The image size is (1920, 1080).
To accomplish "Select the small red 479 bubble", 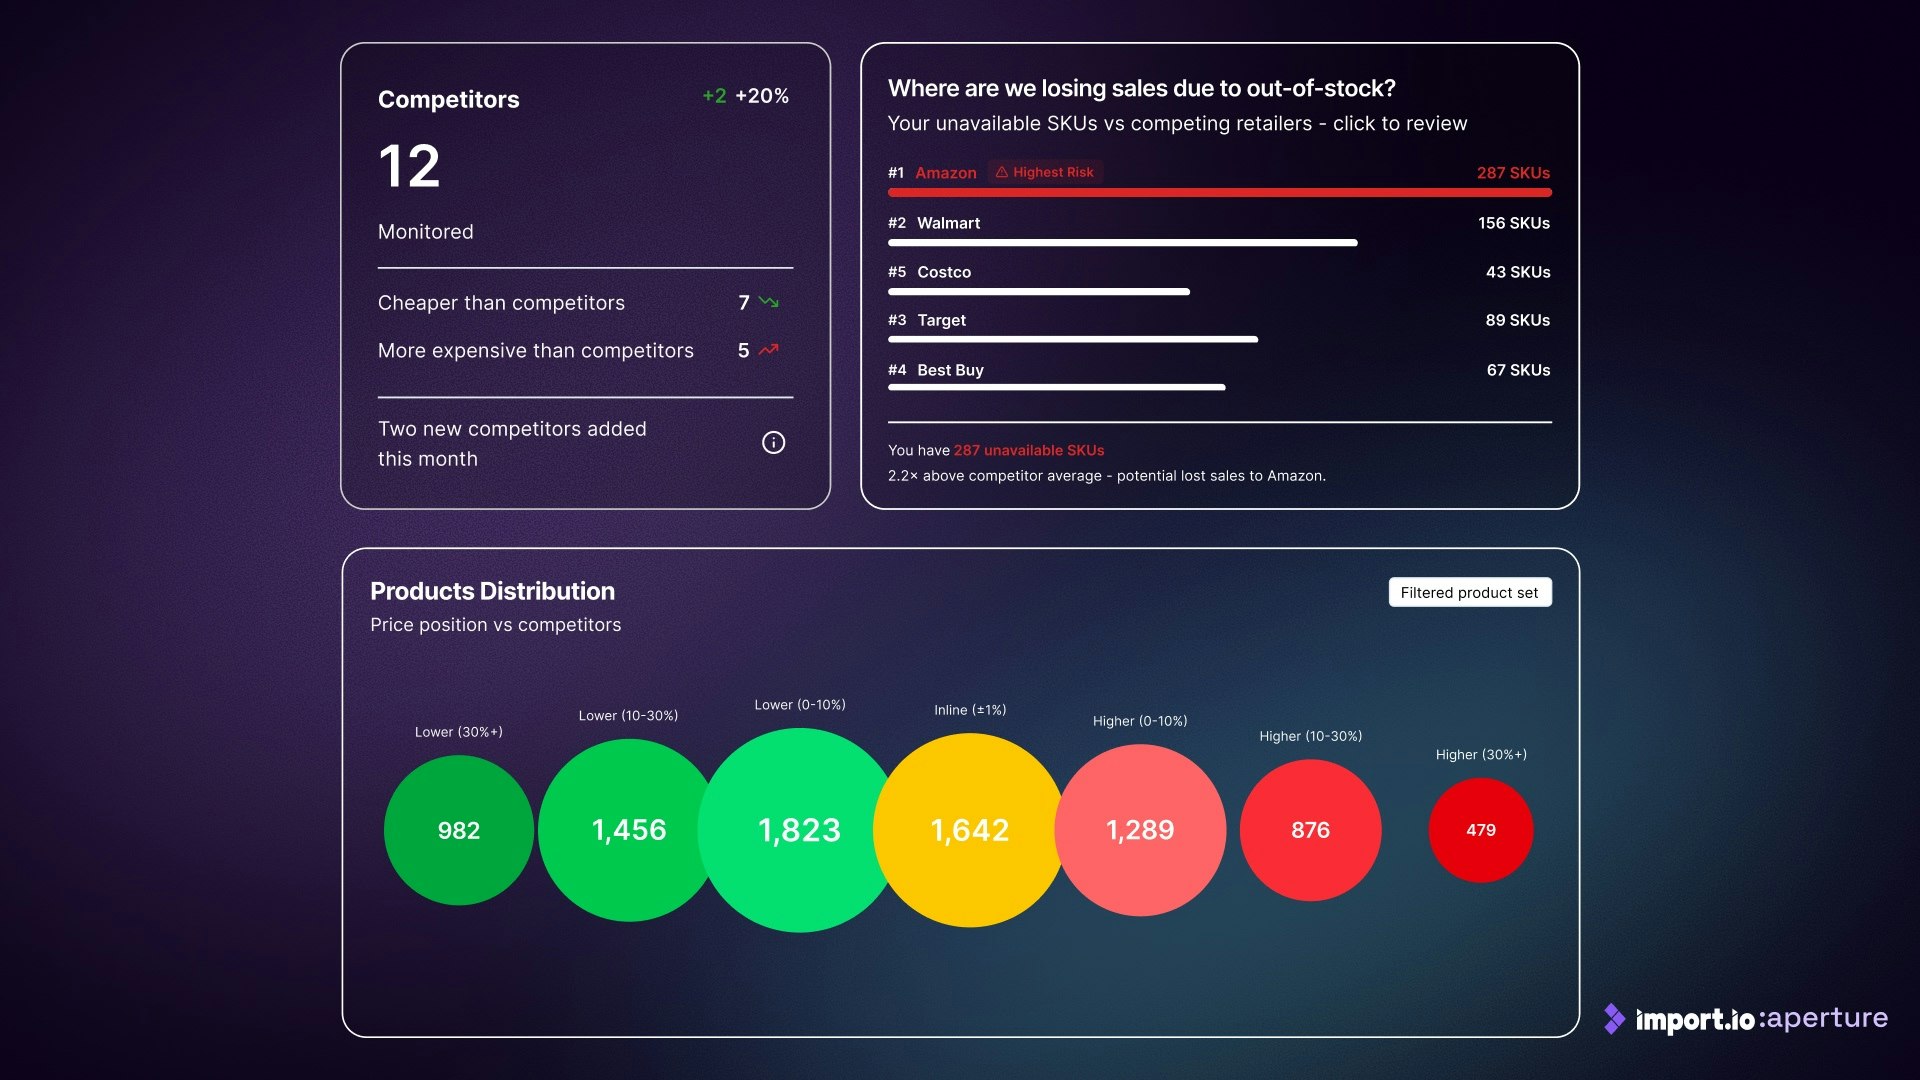I will coord(1480,830).
